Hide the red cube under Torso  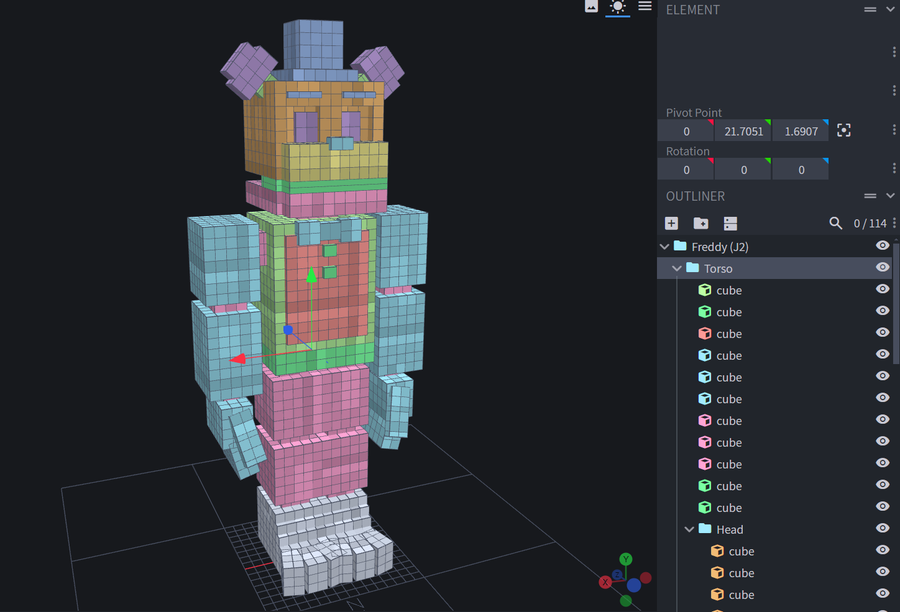click(x=882, y=332)
